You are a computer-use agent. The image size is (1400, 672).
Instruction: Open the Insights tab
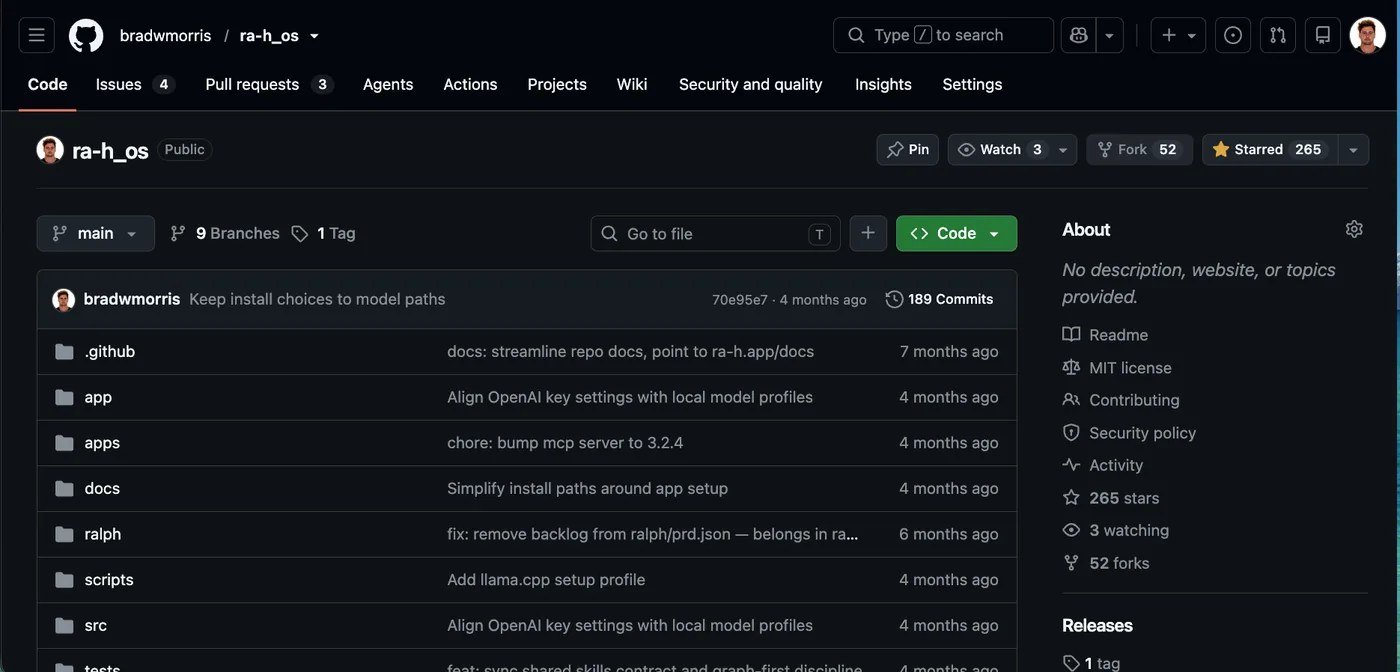883,84
